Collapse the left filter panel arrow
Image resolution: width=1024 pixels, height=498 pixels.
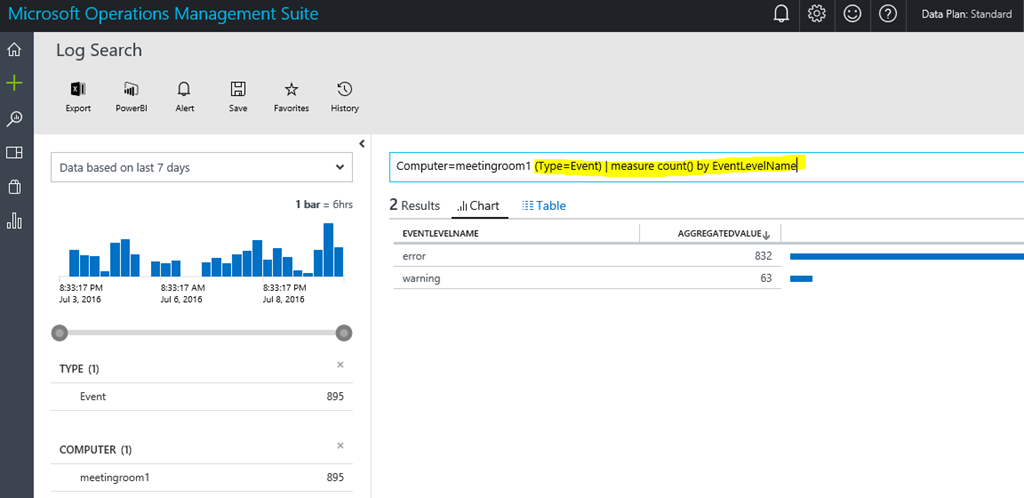pyautogui.click(x=361, y=143)
